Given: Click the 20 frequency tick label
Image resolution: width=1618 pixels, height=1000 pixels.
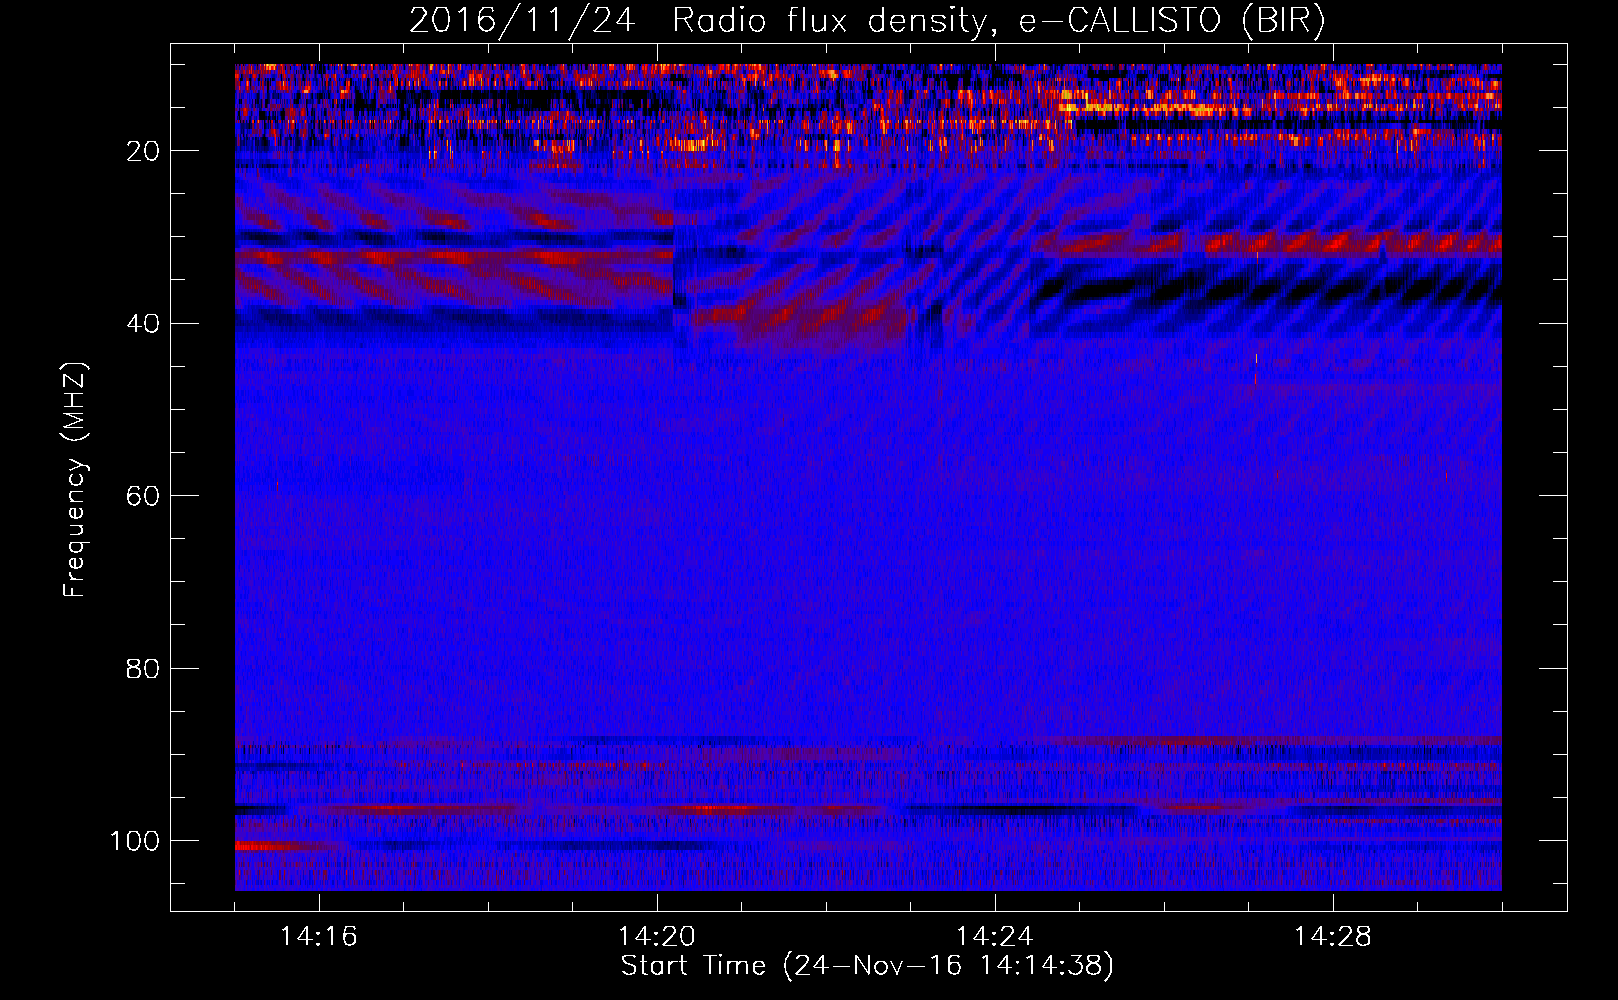Looking at the screenshot, I should point(144,151).
